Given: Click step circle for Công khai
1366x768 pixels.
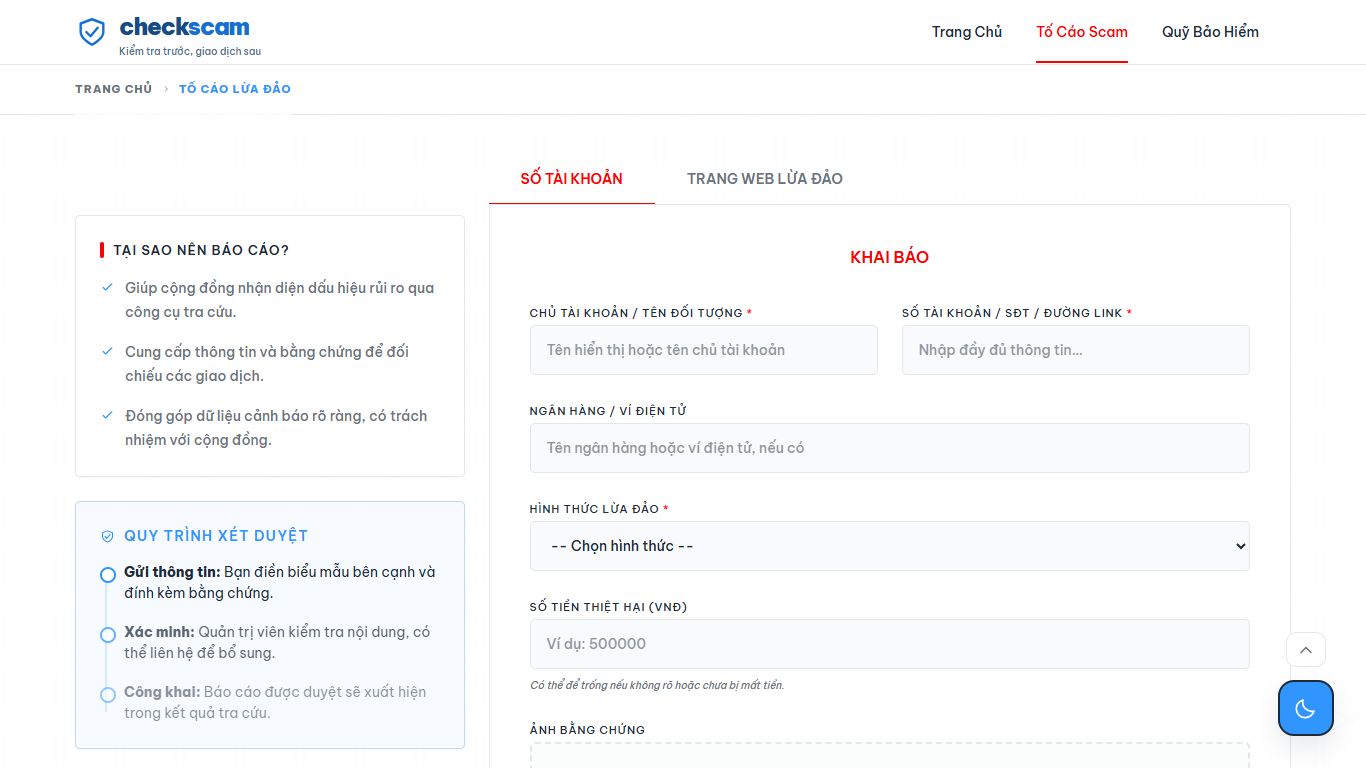Looking at the screenshot, I should click(x=108, y=695).
